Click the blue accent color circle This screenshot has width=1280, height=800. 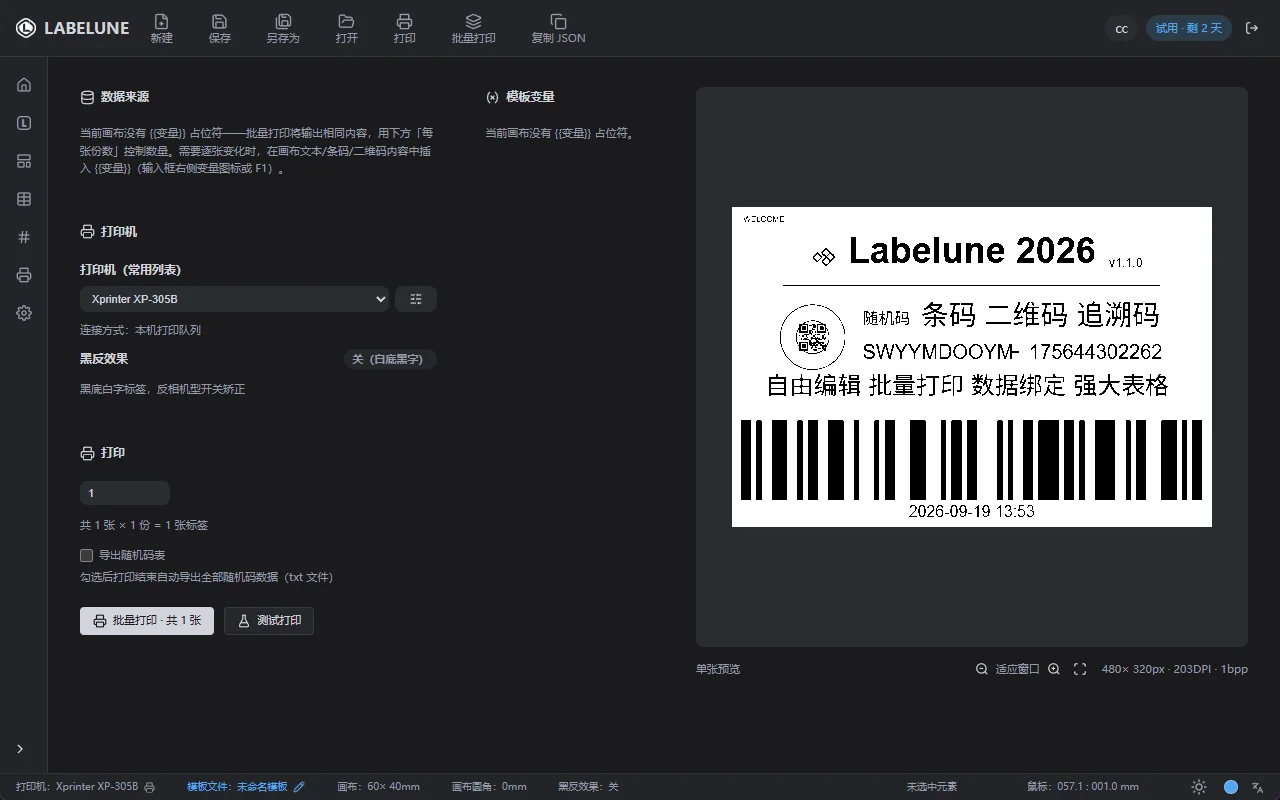point(1231,787)
